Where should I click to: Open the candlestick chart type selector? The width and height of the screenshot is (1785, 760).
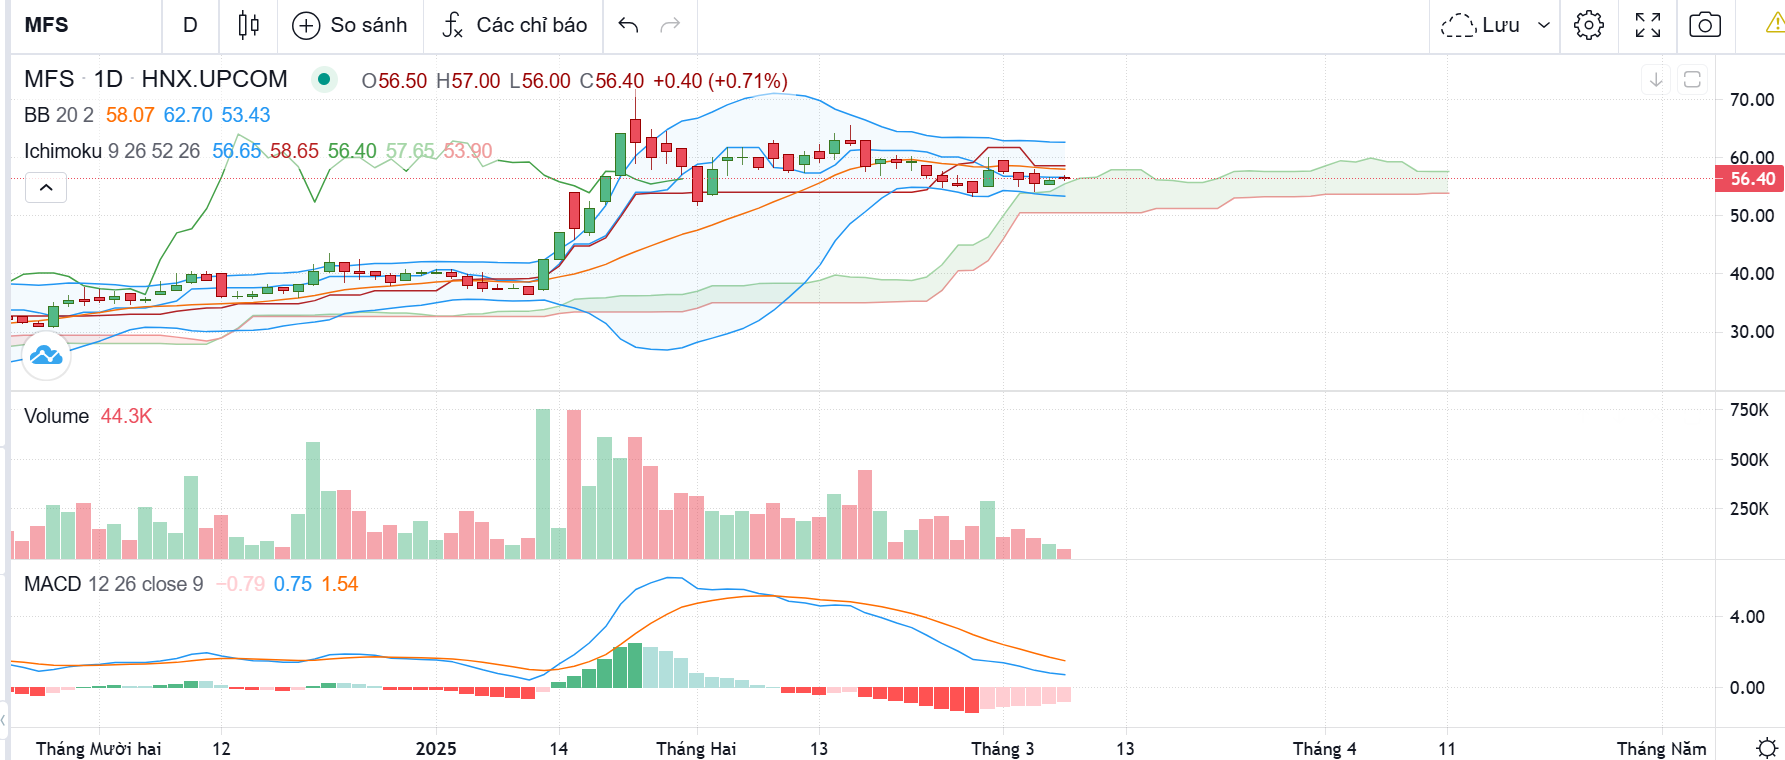(x=249, y=25)
